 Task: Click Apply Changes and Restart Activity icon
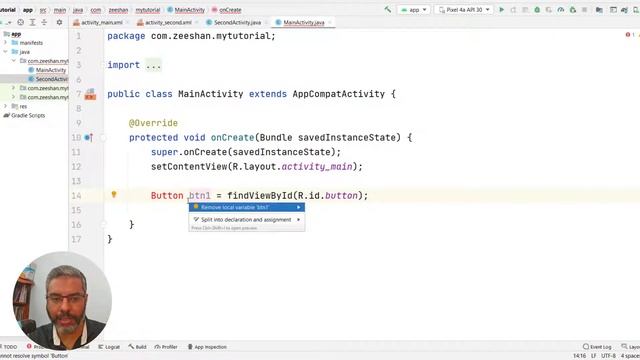point(513,9)
